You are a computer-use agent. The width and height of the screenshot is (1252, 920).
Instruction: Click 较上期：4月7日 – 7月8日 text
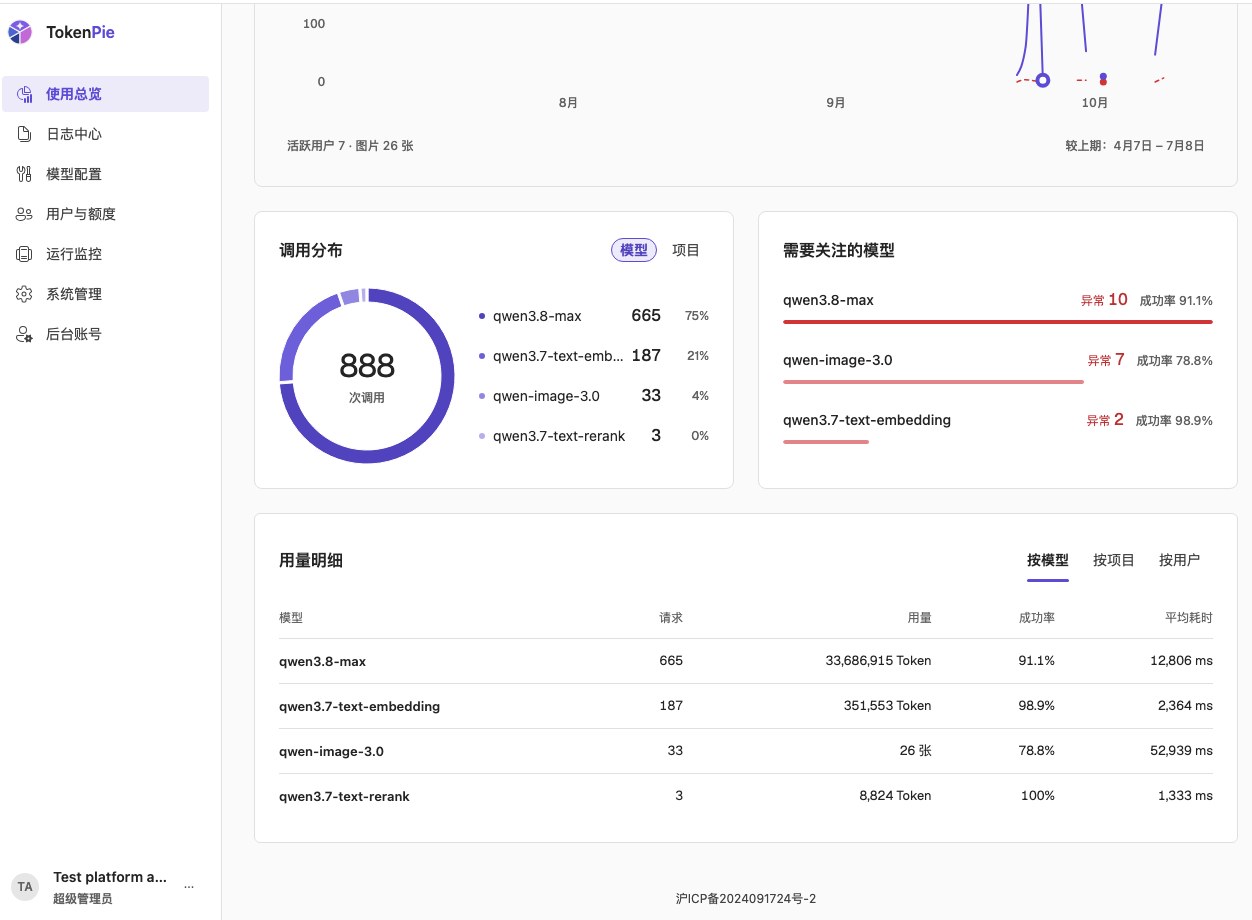1135,146
